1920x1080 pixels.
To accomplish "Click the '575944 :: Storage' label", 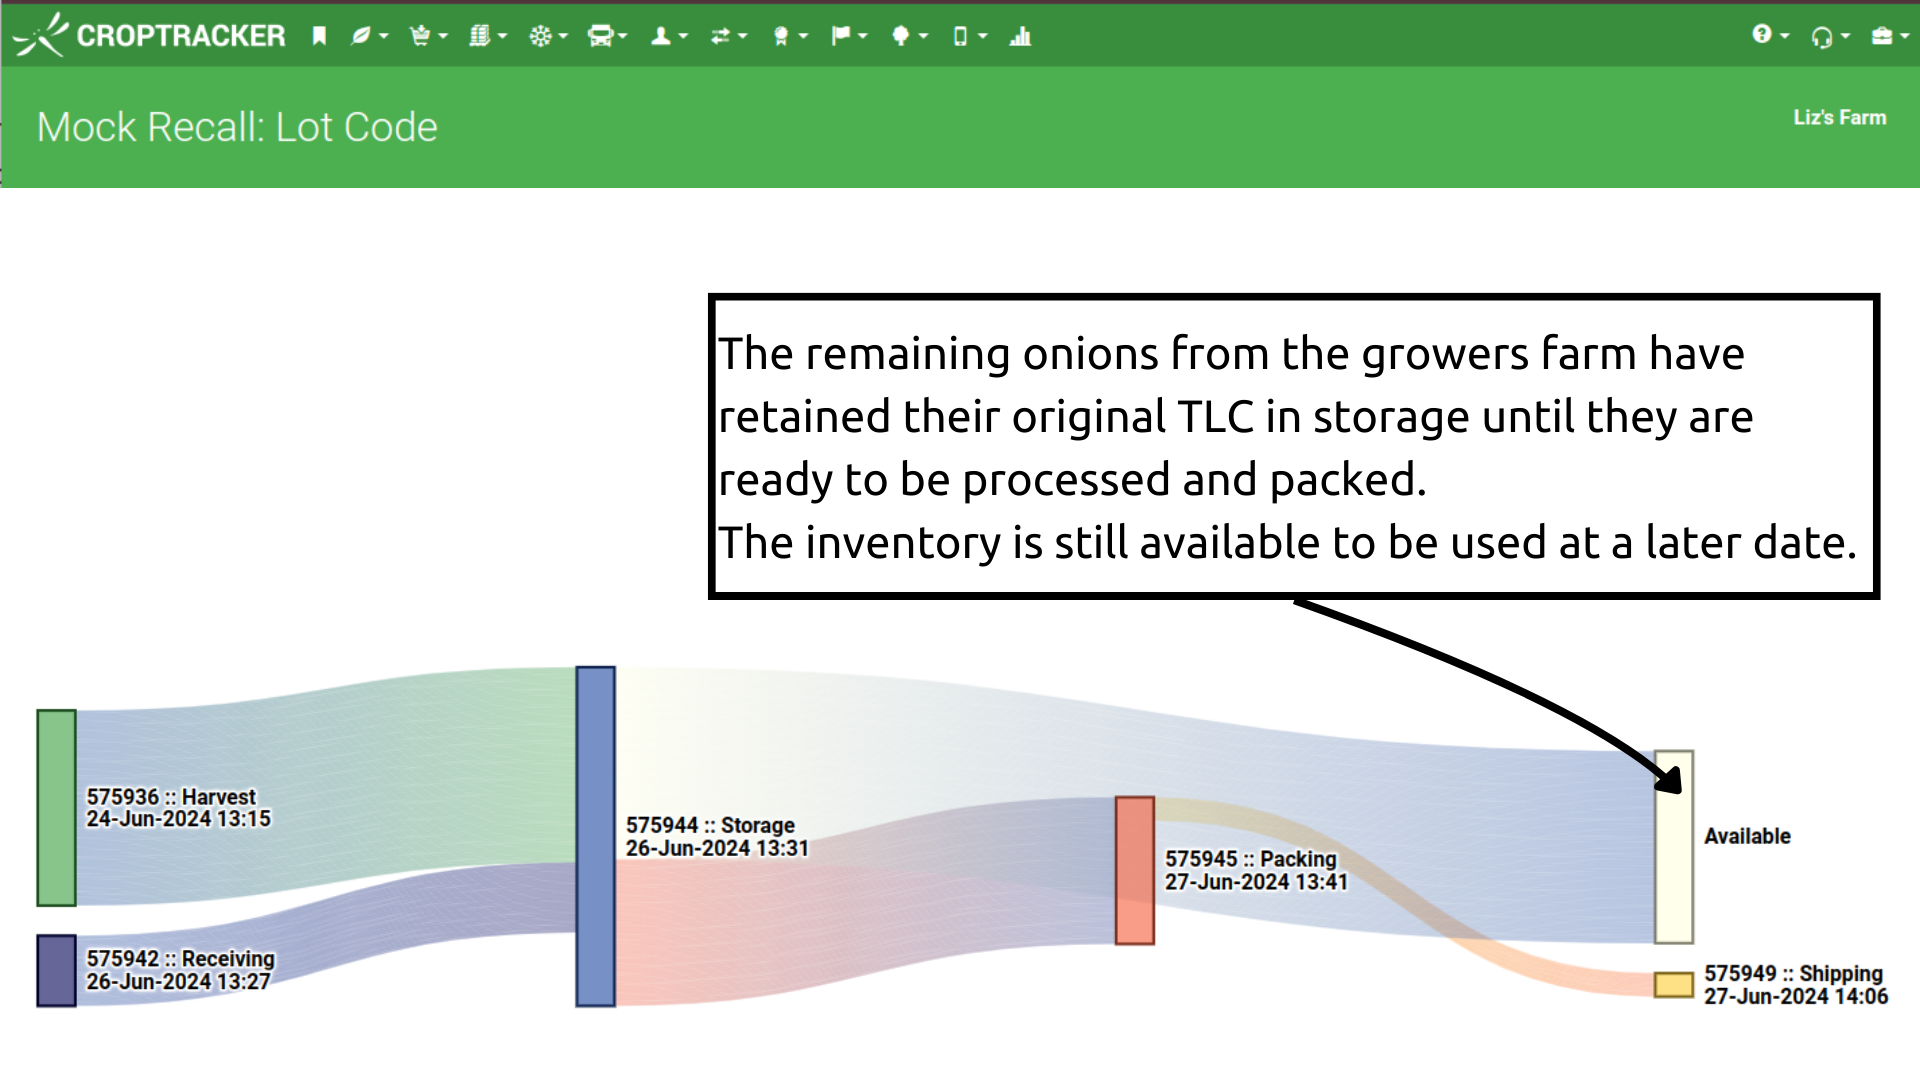I will click(710, 825).
